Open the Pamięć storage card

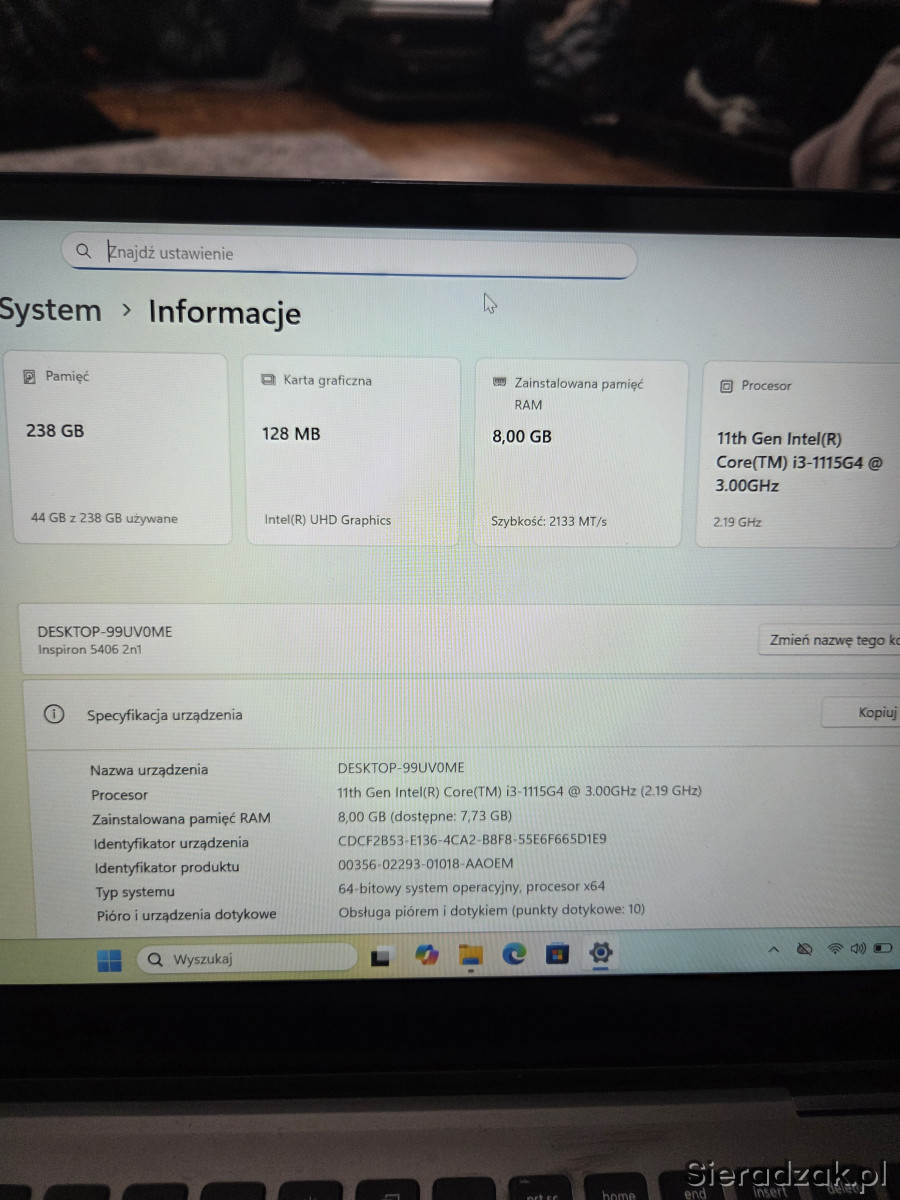pos(121,447)
